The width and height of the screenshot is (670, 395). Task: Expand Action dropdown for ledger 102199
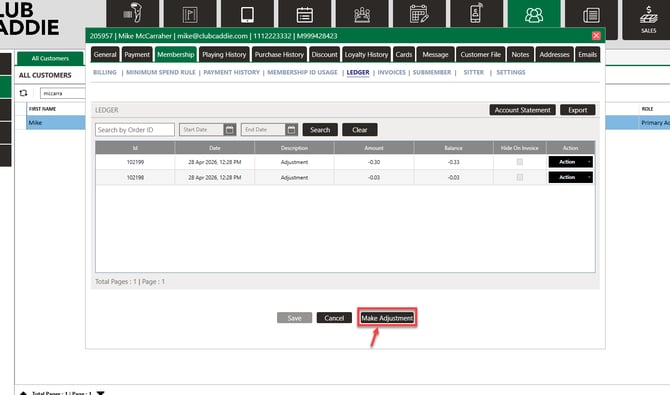[570, 162]
